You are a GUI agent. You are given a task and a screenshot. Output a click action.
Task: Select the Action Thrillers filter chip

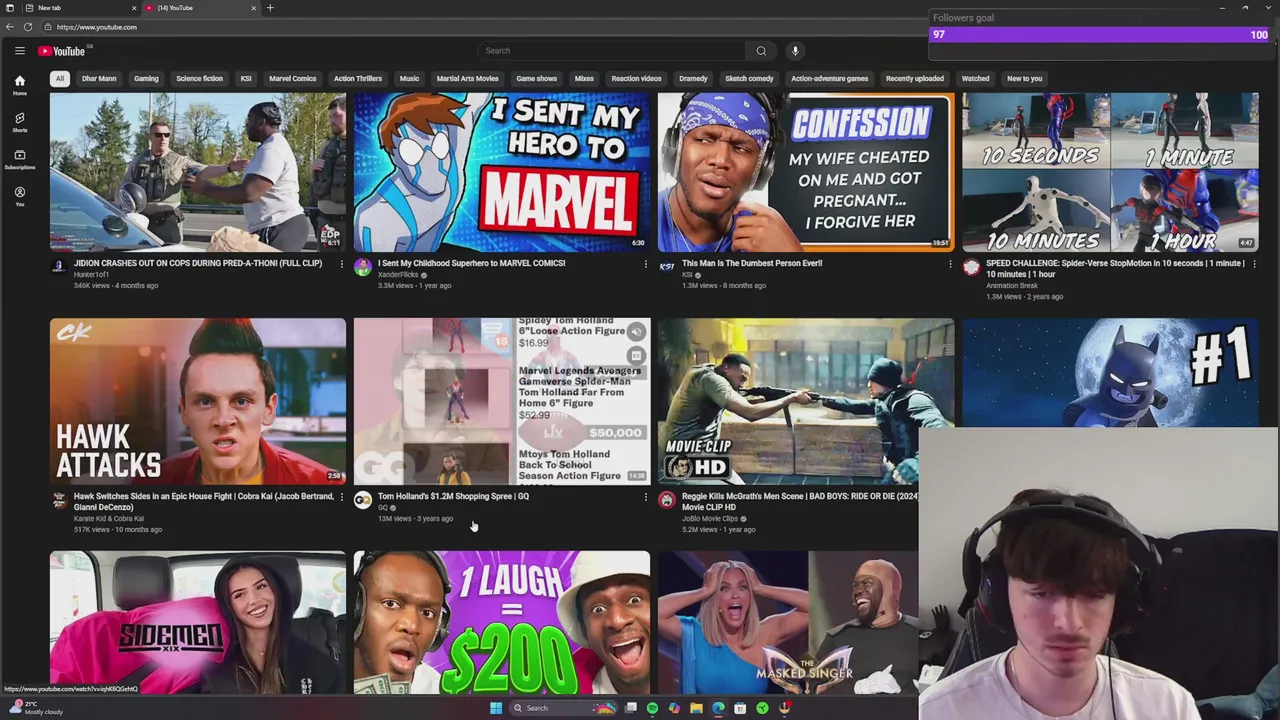point(357,79)
